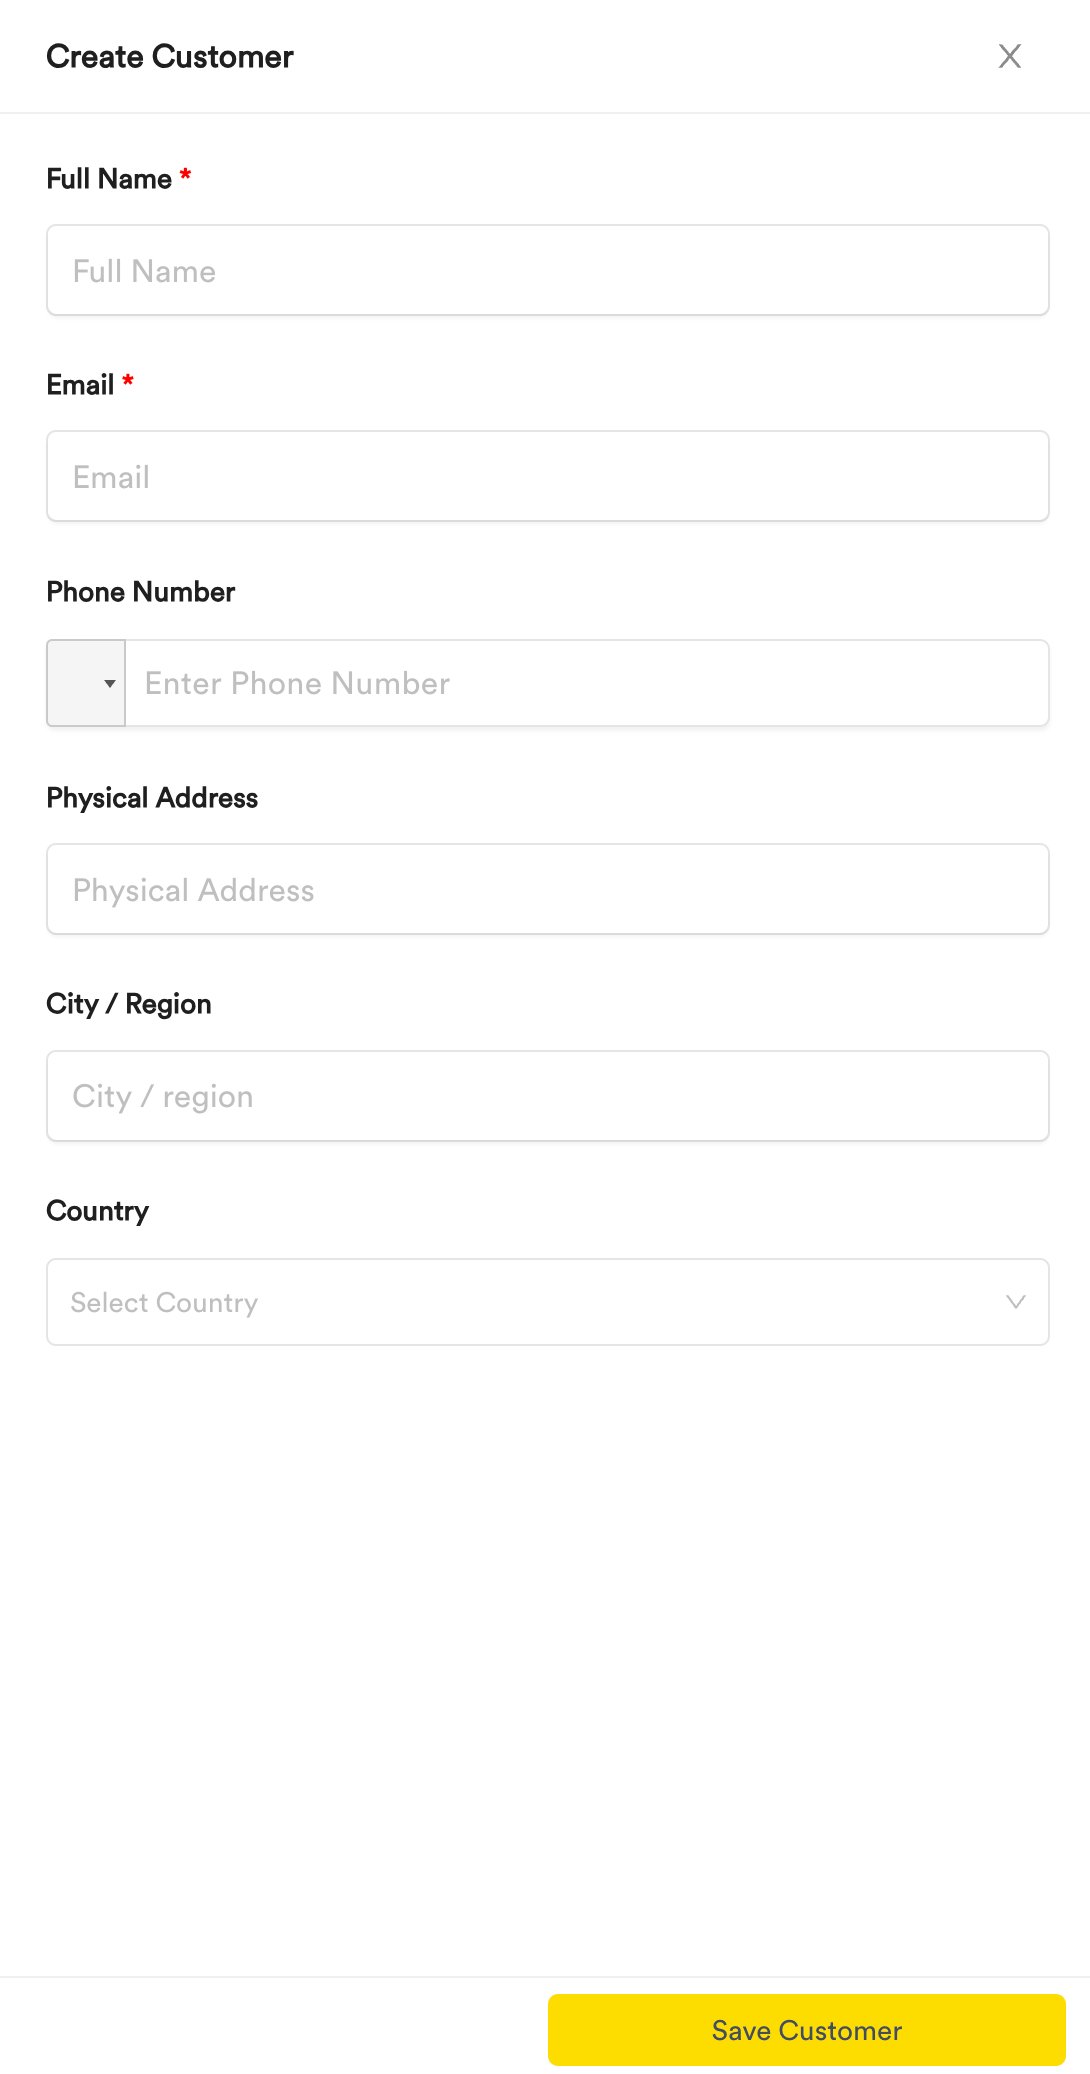Expand the Country list via its chevron arrow
Screen dimensions: 1090x2074
(1016, 1302)
